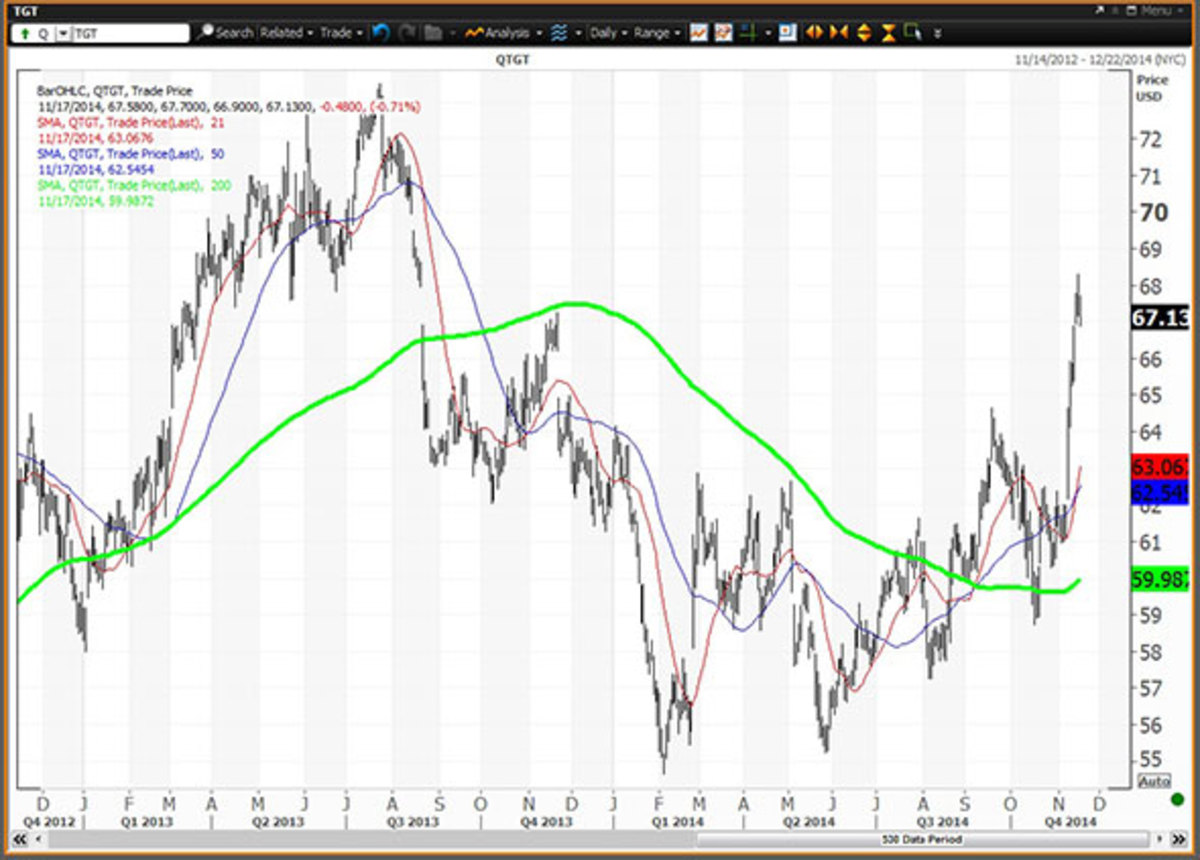
Task: Click the vertical compress orange arrows icon
Action: pyautogui.click(x=887, y=33)
